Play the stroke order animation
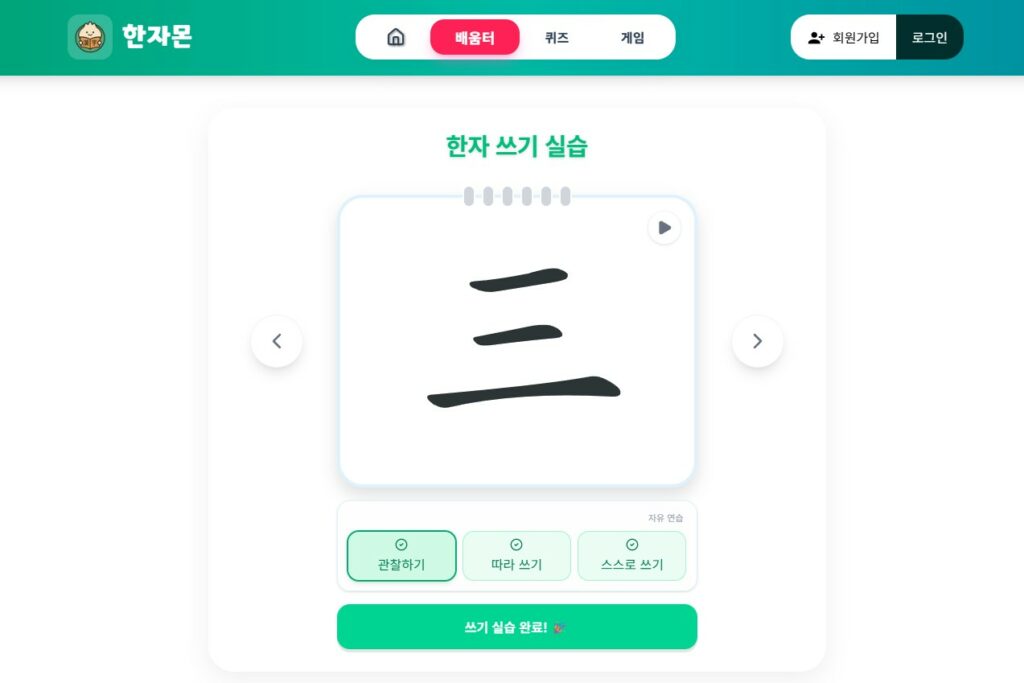 tap(664, 228)
